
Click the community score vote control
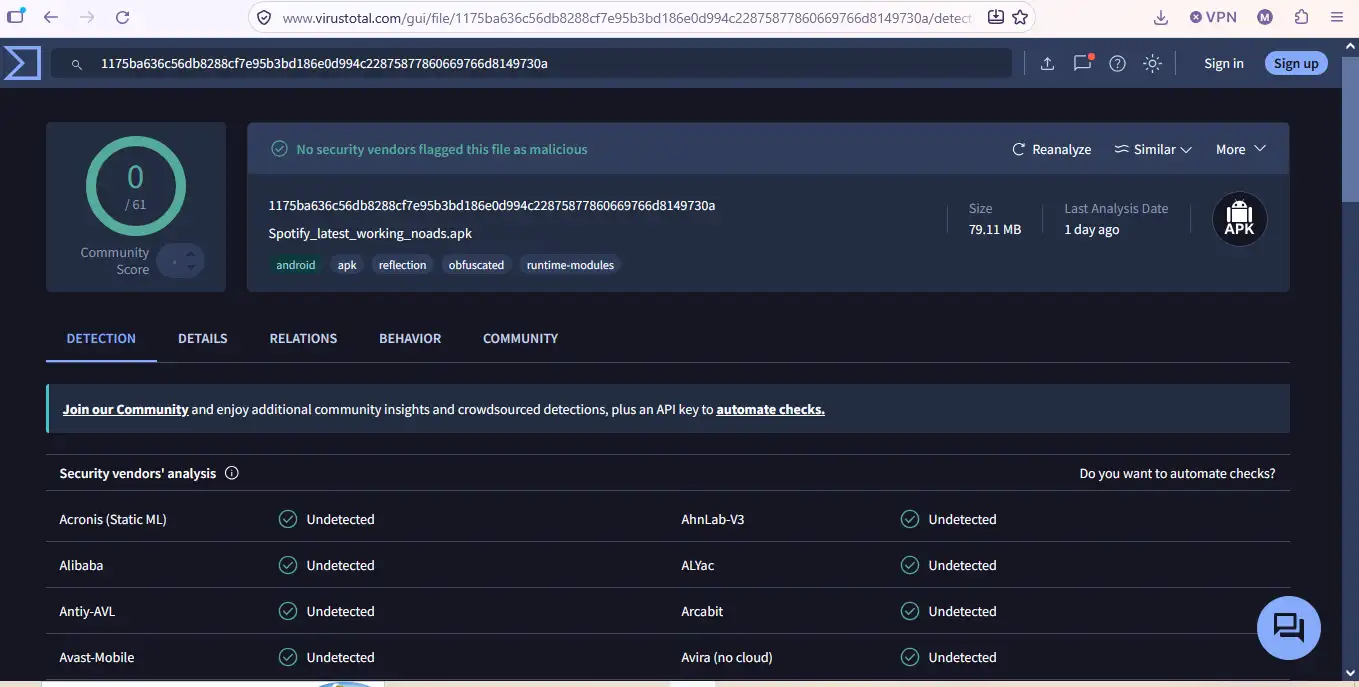[181, 261]
